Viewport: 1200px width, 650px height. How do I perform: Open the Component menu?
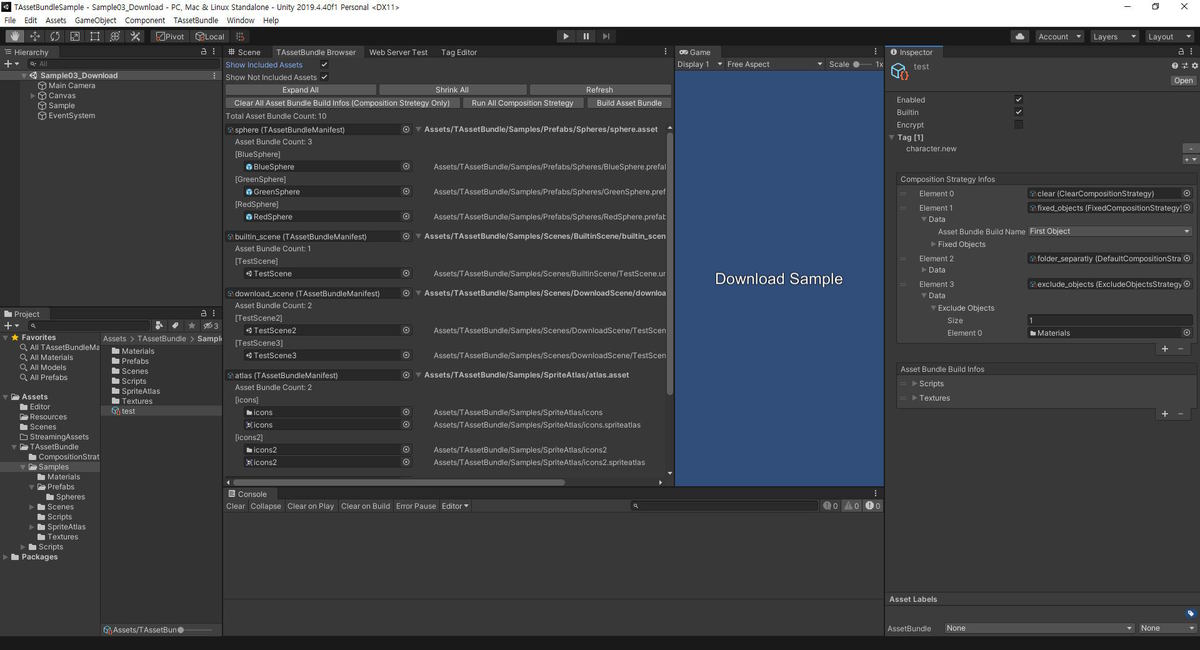[145, 20]
